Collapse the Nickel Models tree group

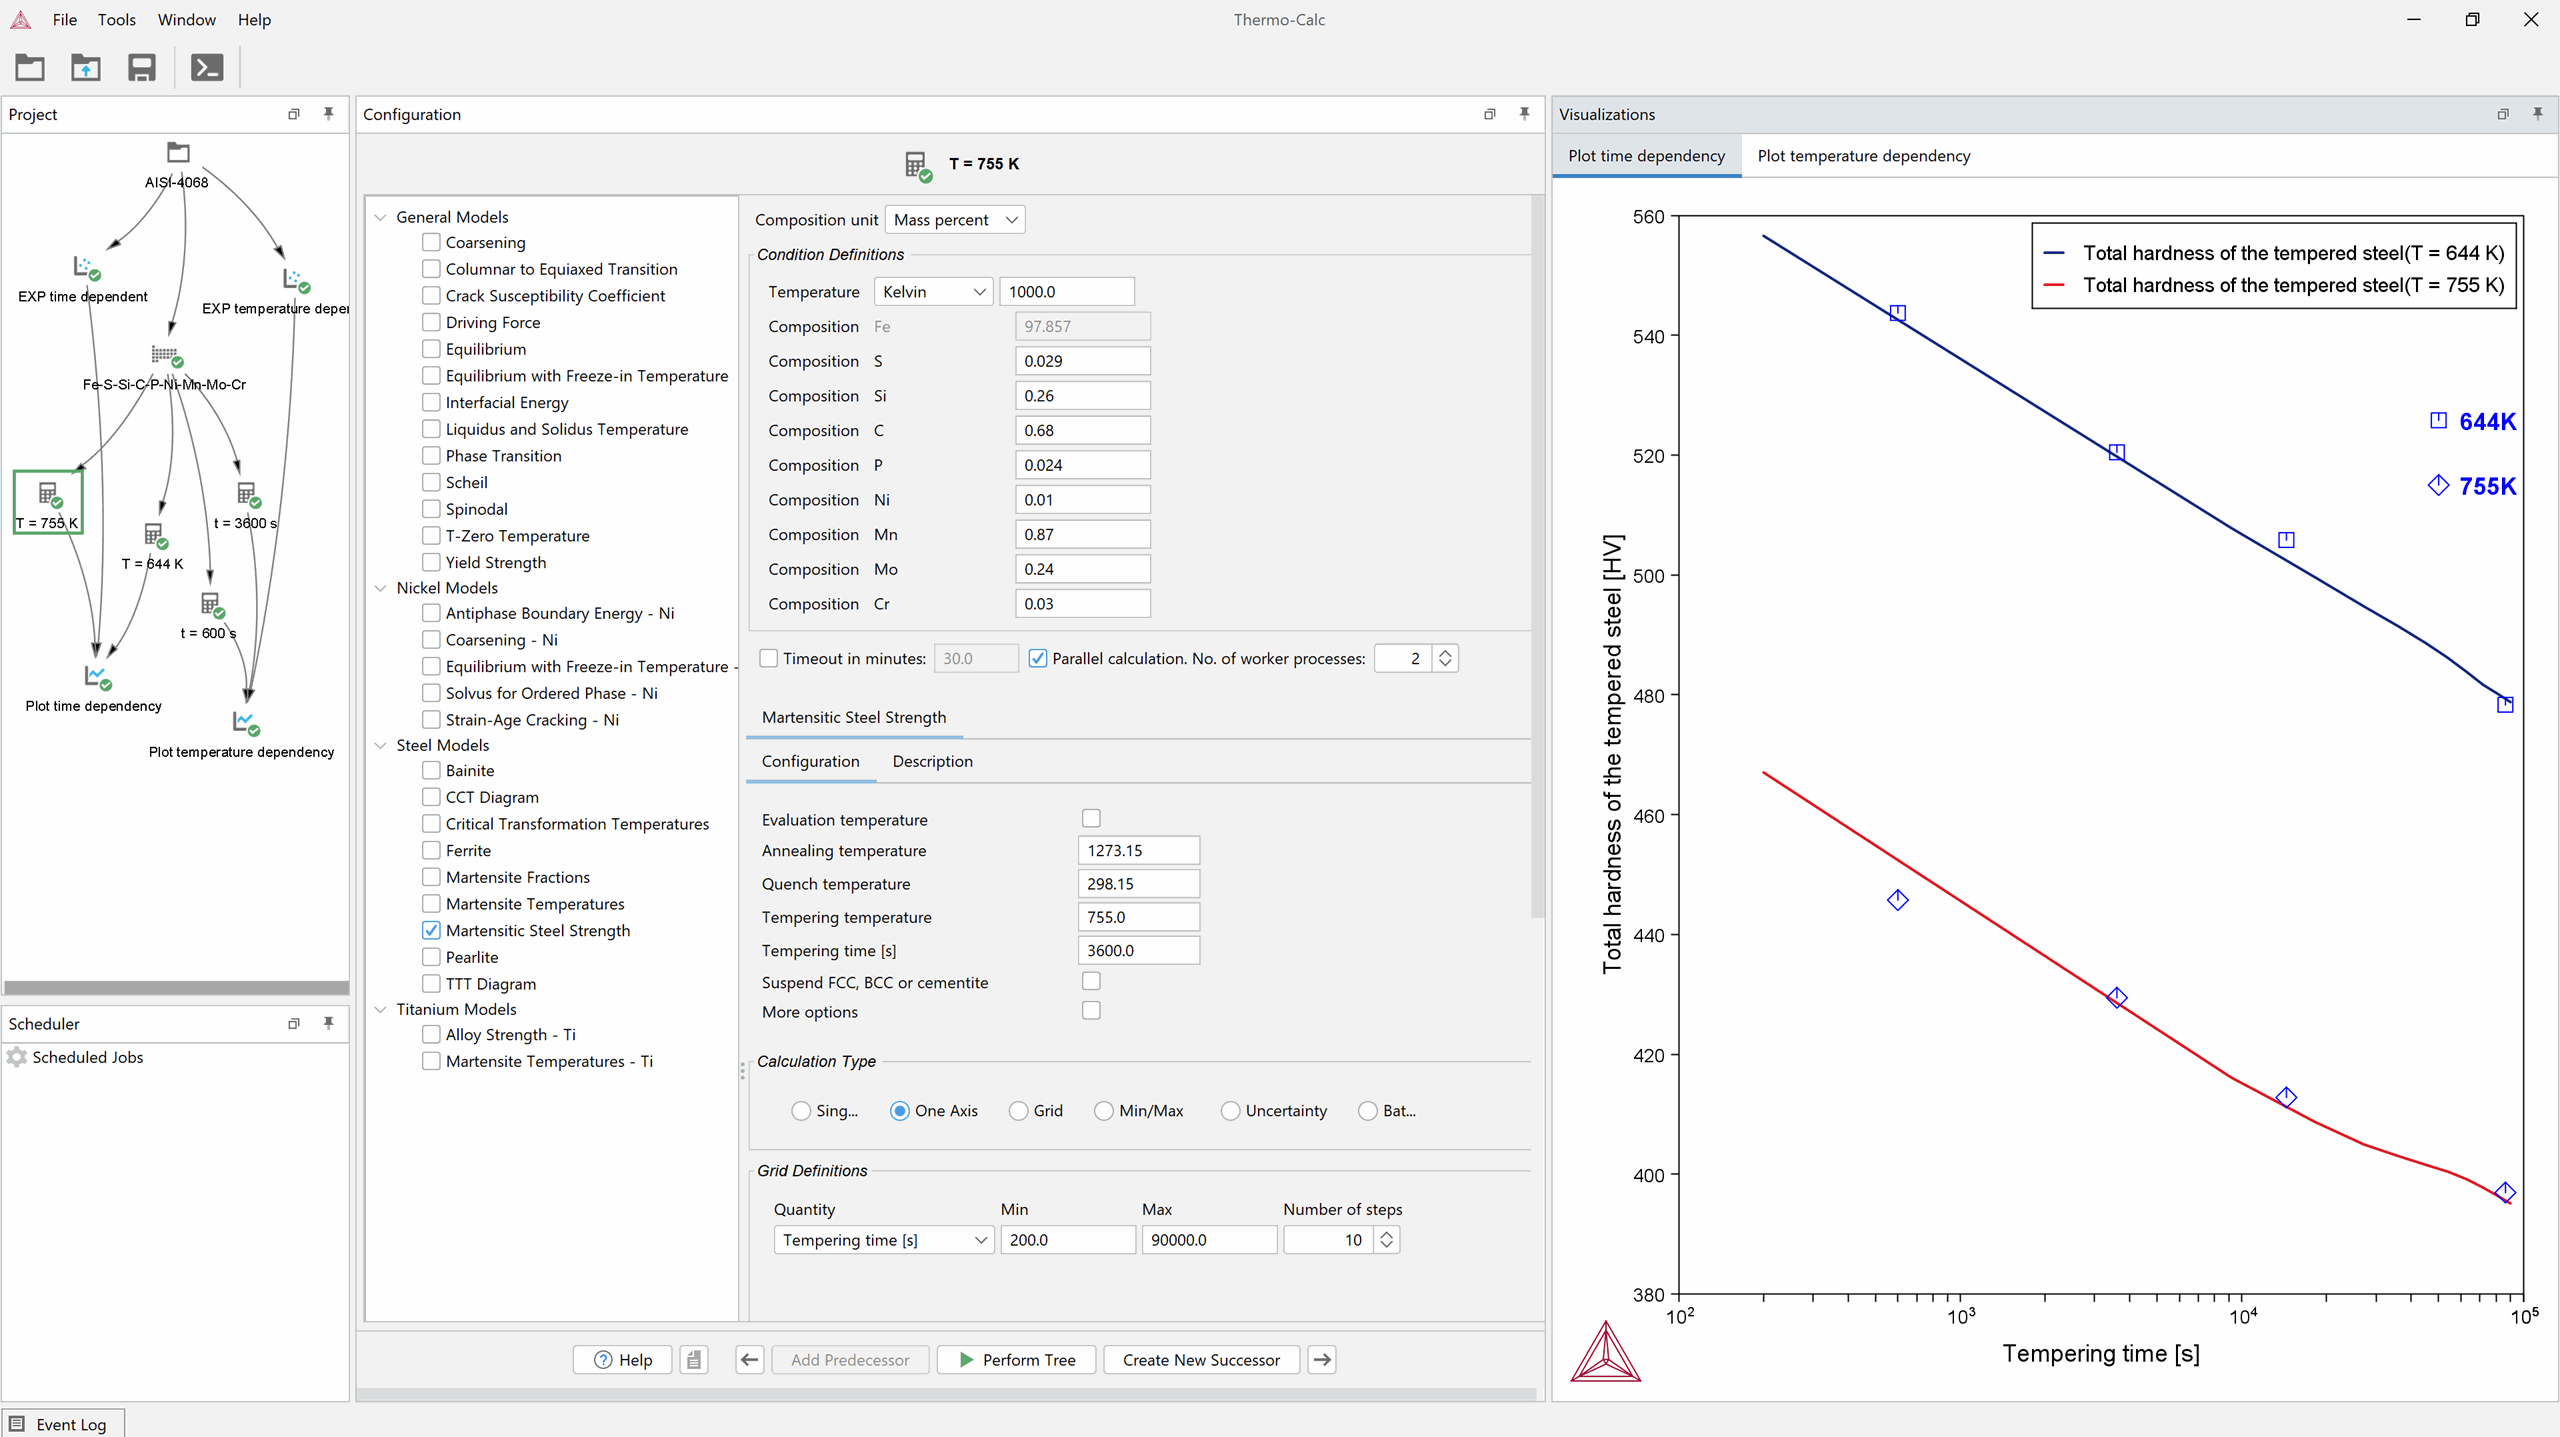click(x=381, y=588)
